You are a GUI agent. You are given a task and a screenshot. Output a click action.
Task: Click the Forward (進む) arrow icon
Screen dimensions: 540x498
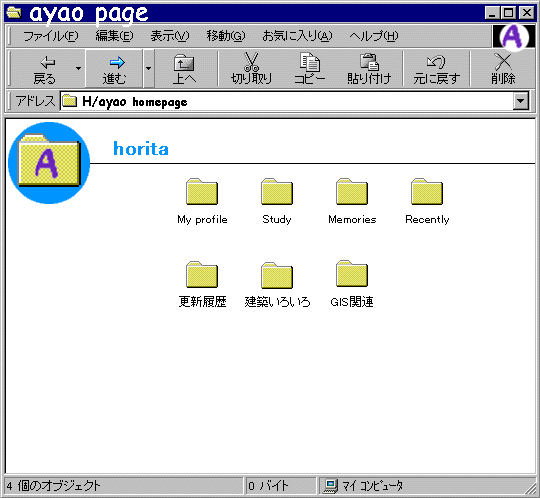[x=117, y=62]
